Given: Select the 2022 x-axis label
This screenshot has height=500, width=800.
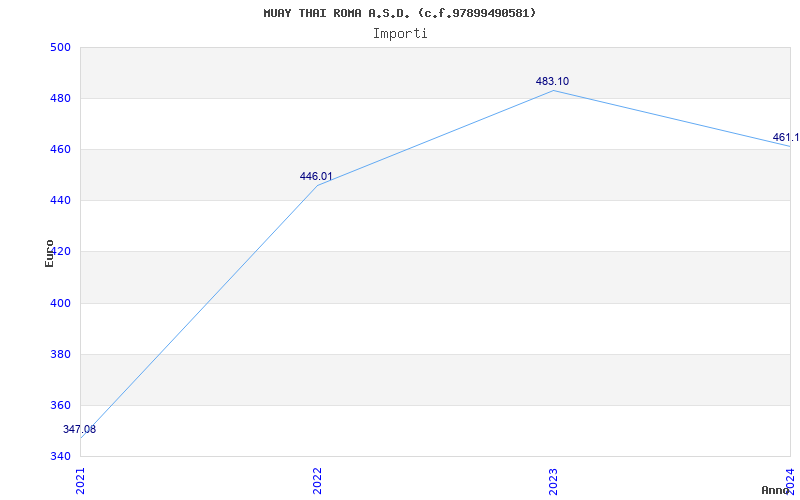Looking at the screenshot, I should click(317, 481).
